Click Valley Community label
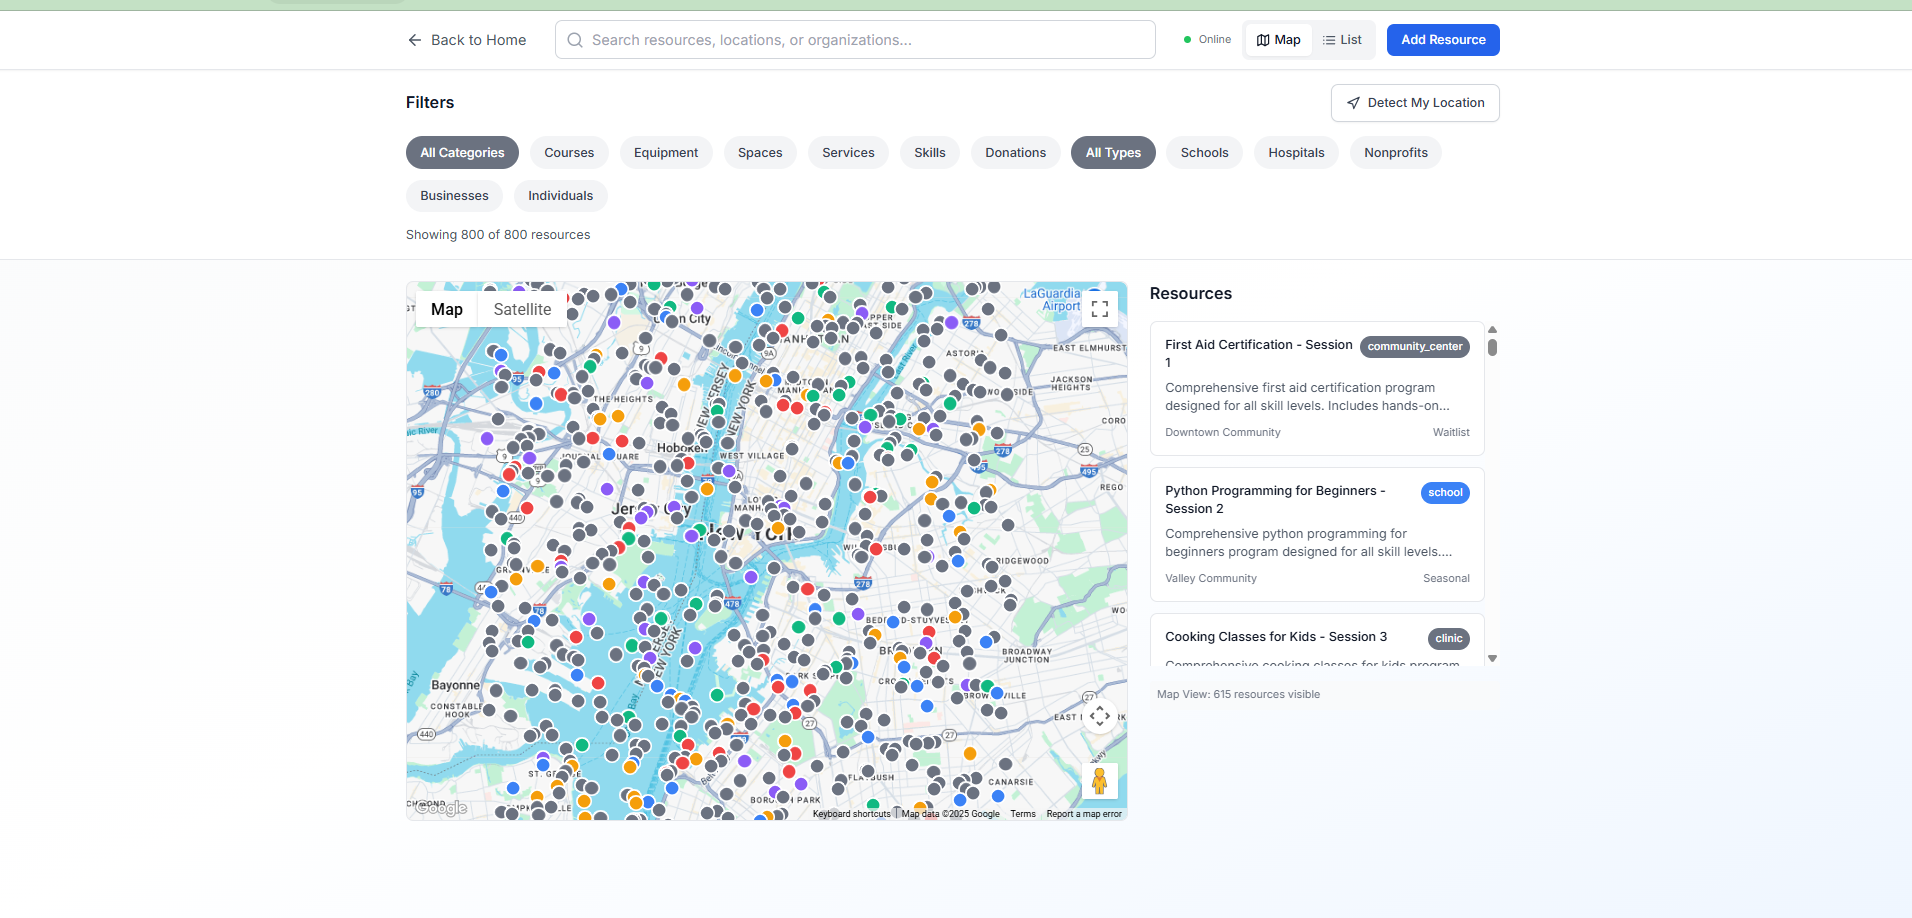1912x918 pixels. tap(1210, 579)
